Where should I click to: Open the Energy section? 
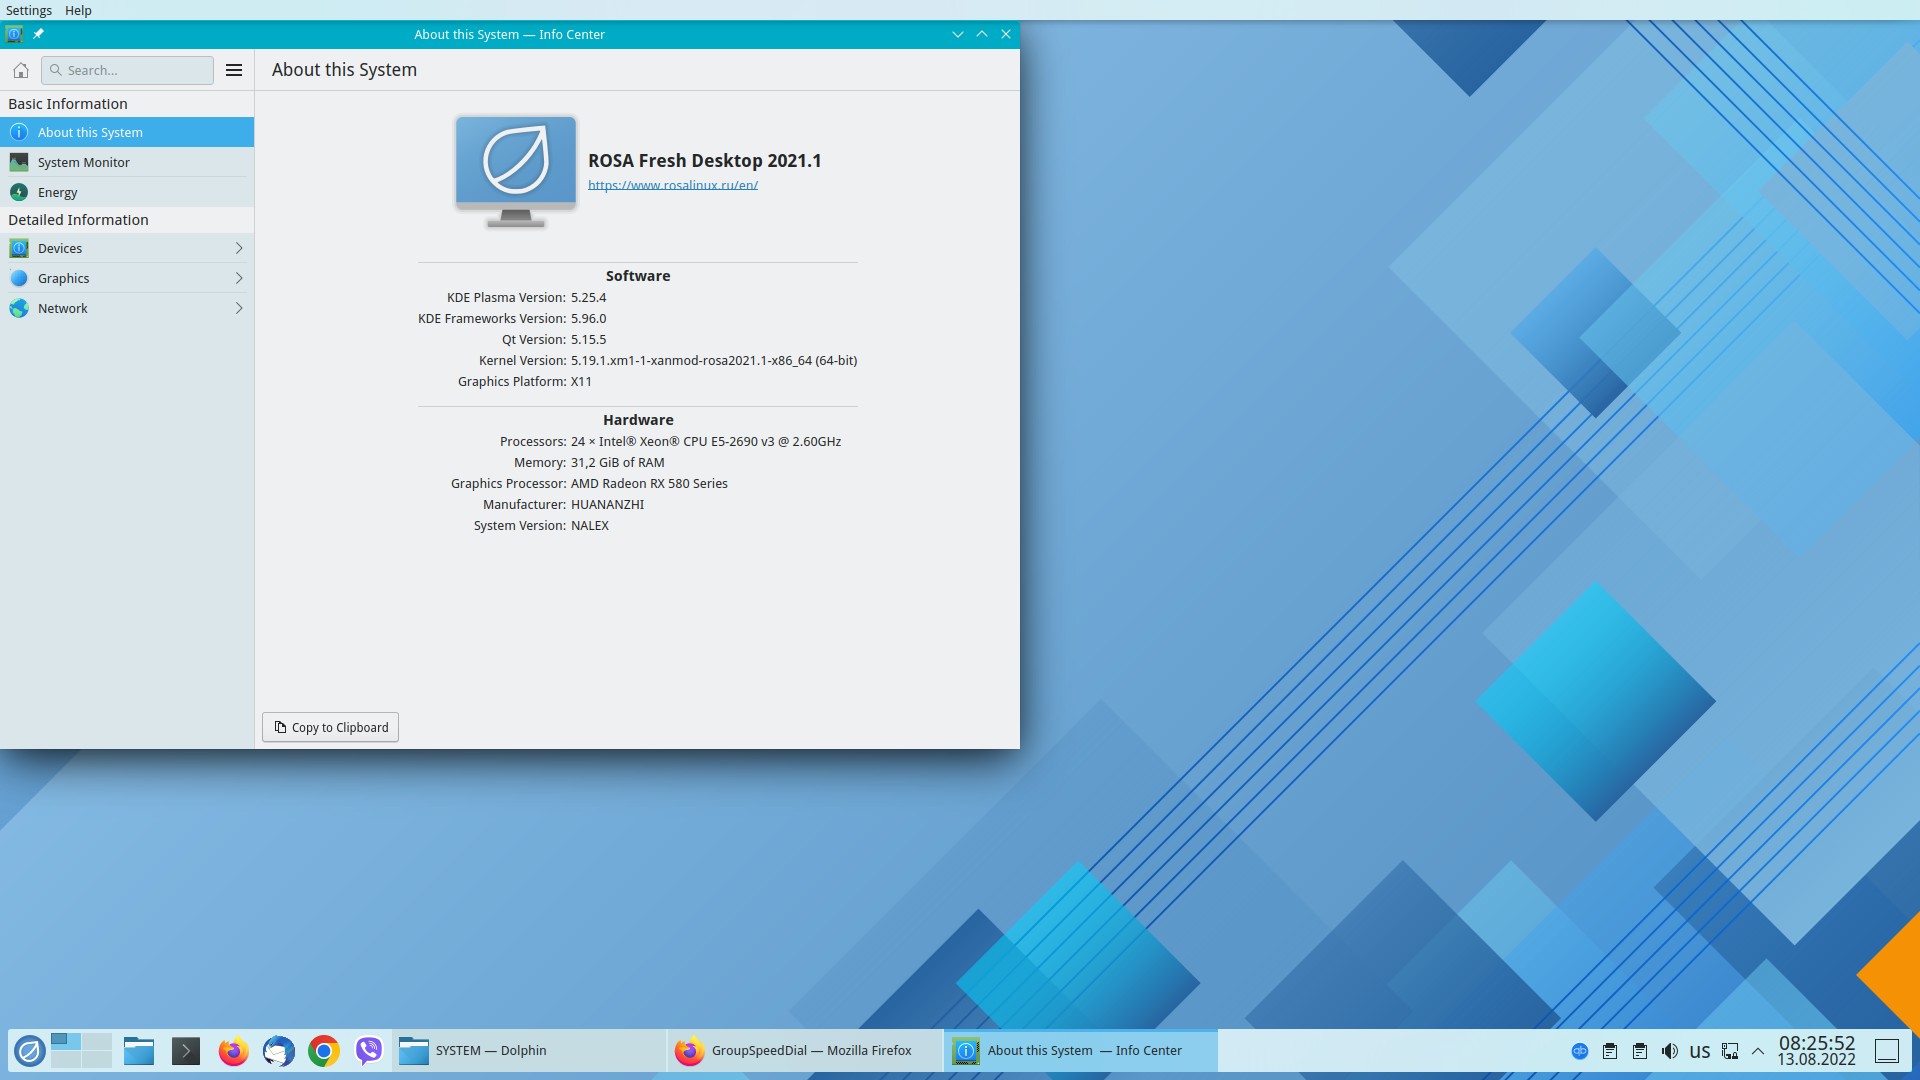coord(58,192)
